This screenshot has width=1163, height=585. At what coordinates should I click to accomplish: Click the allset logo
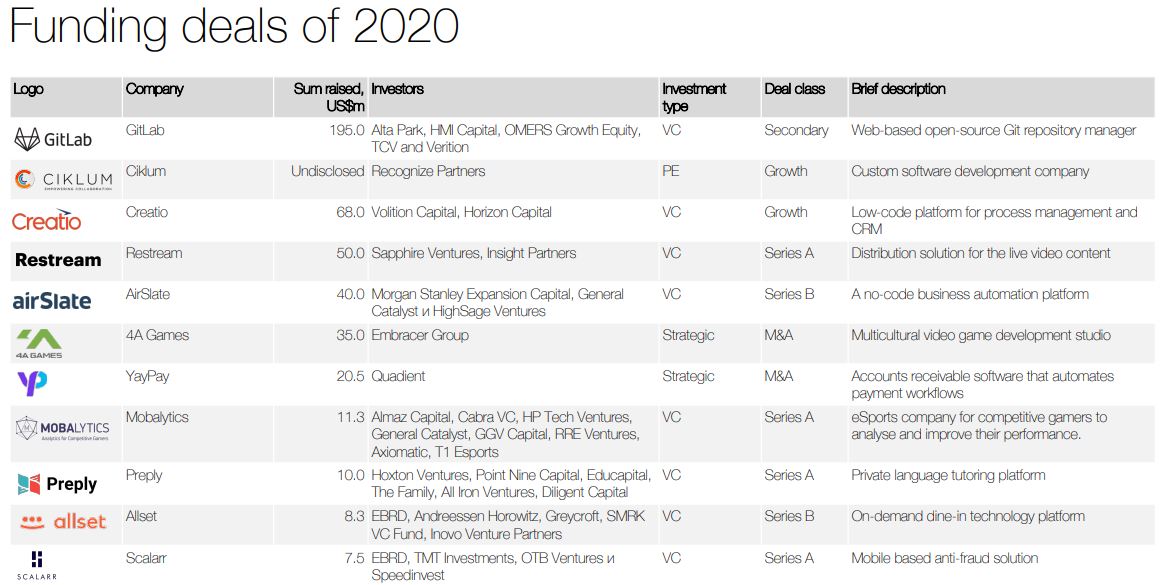pyautogui.click(x=63, y=521)
